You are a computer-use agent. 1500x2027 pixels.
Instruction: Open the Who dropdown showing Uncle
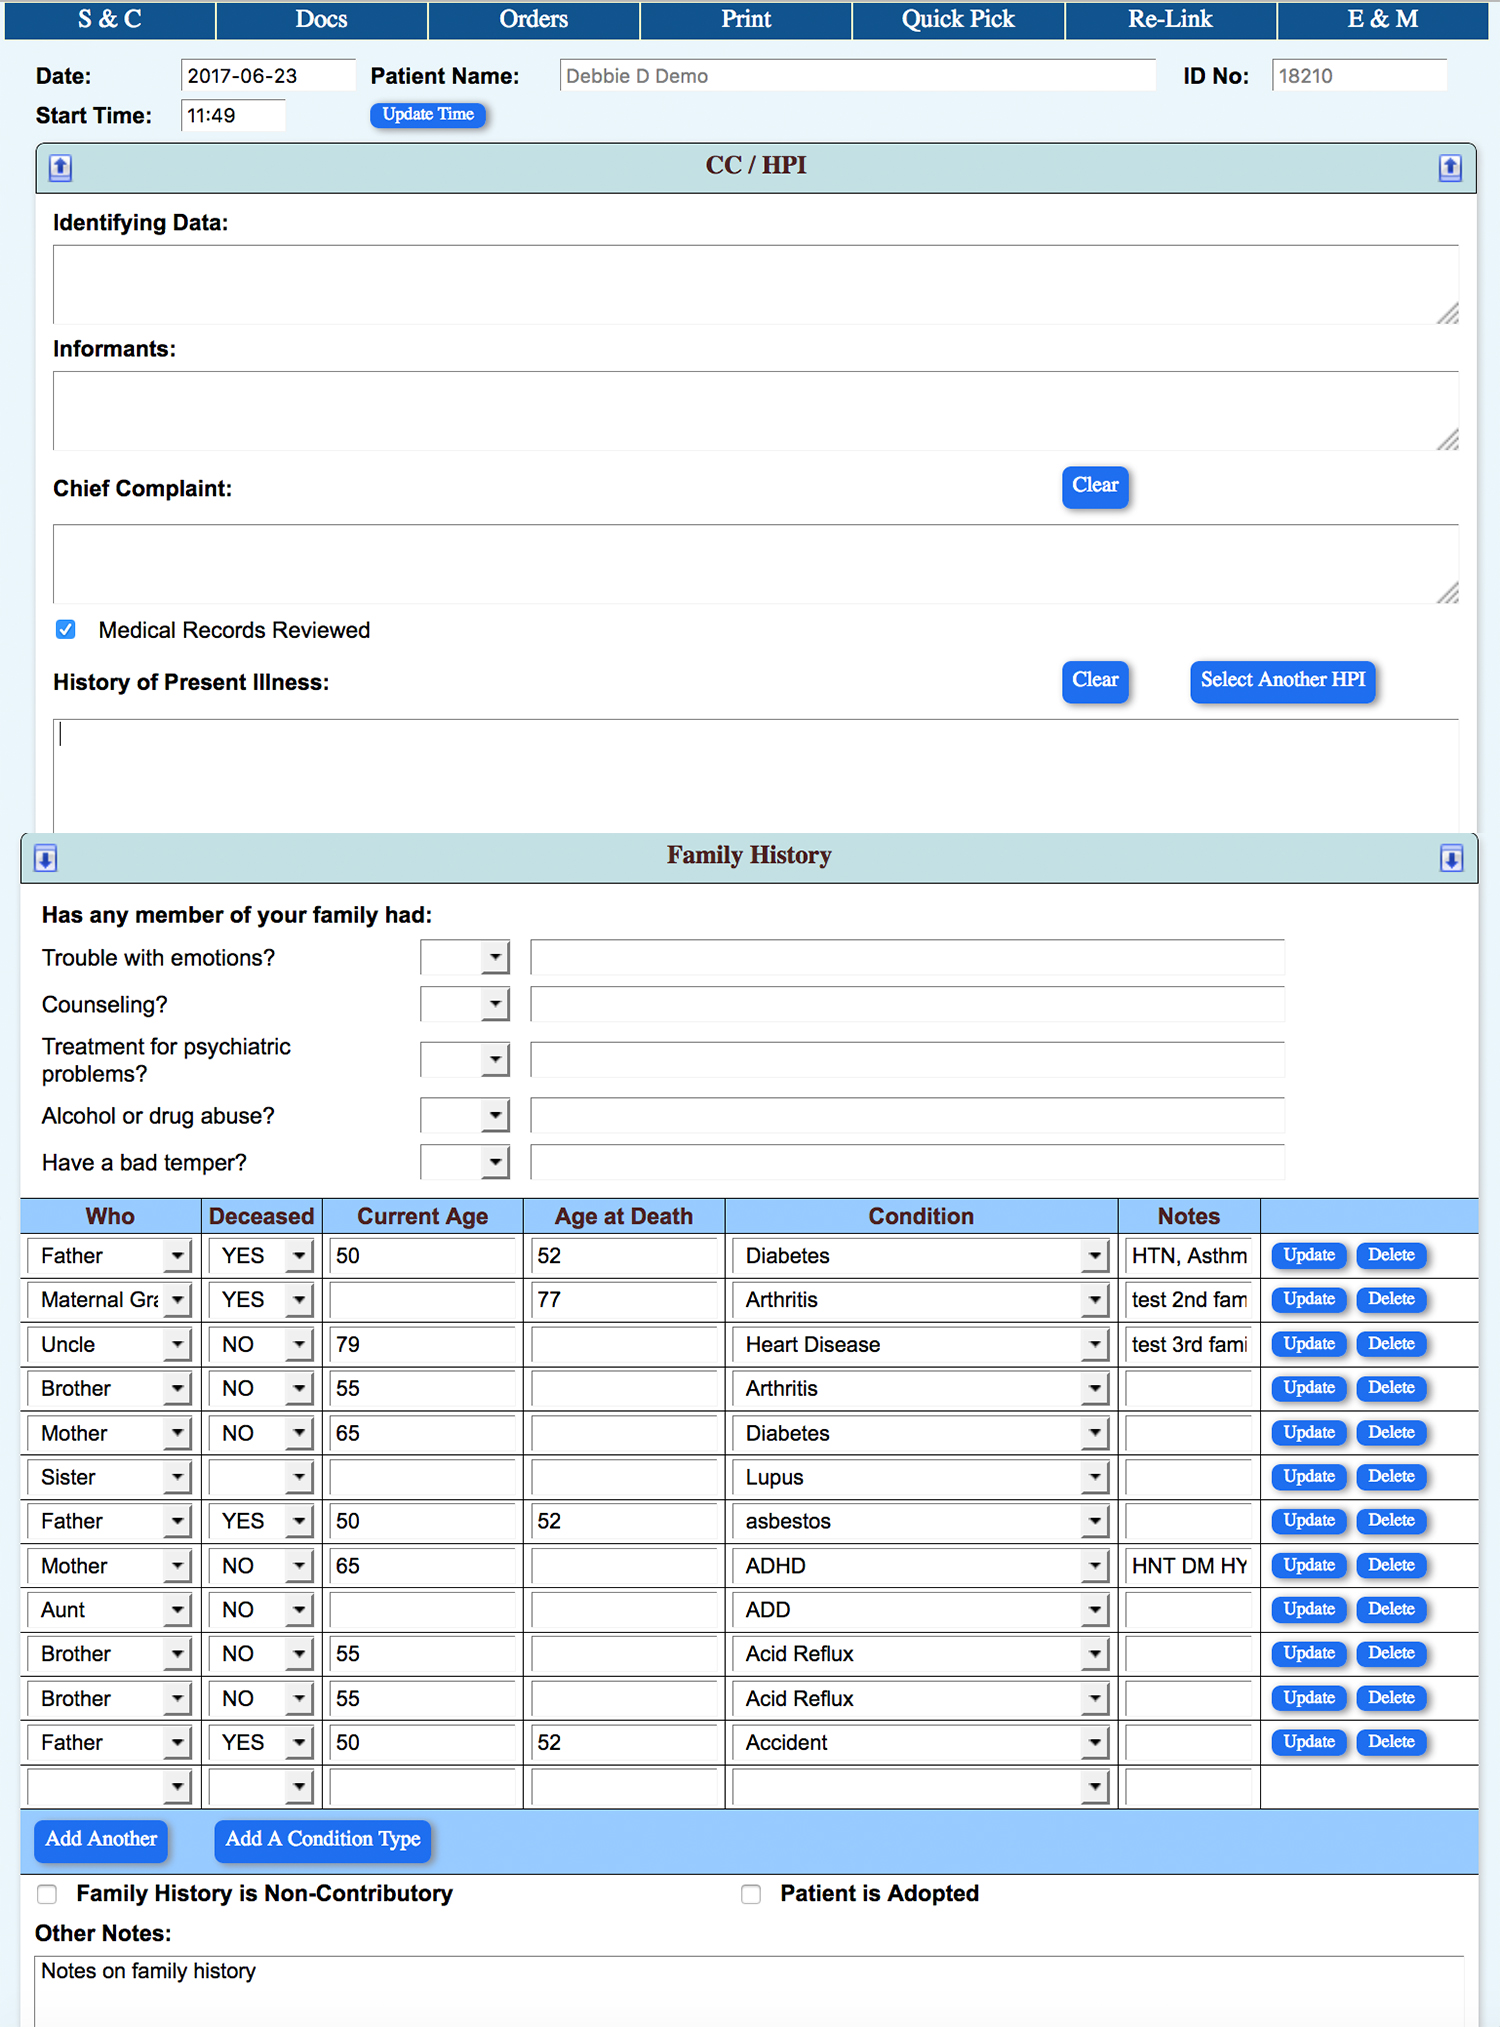(109, 1344)
